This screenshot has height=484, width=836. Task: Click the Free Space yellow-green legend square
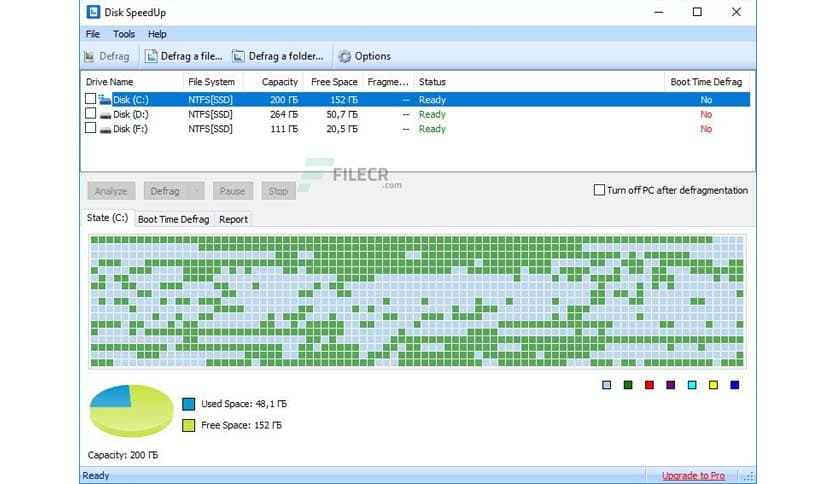click(x=189, y=425)
